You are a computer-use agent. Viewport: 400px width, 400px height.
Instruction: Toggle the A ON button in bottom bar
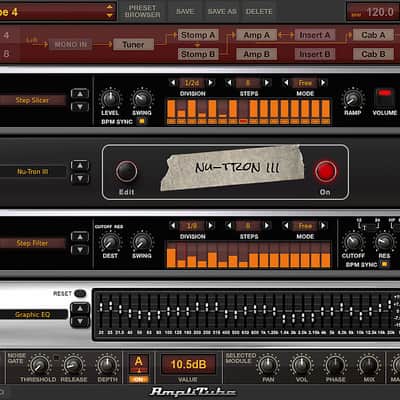click(x=138, y=379)
